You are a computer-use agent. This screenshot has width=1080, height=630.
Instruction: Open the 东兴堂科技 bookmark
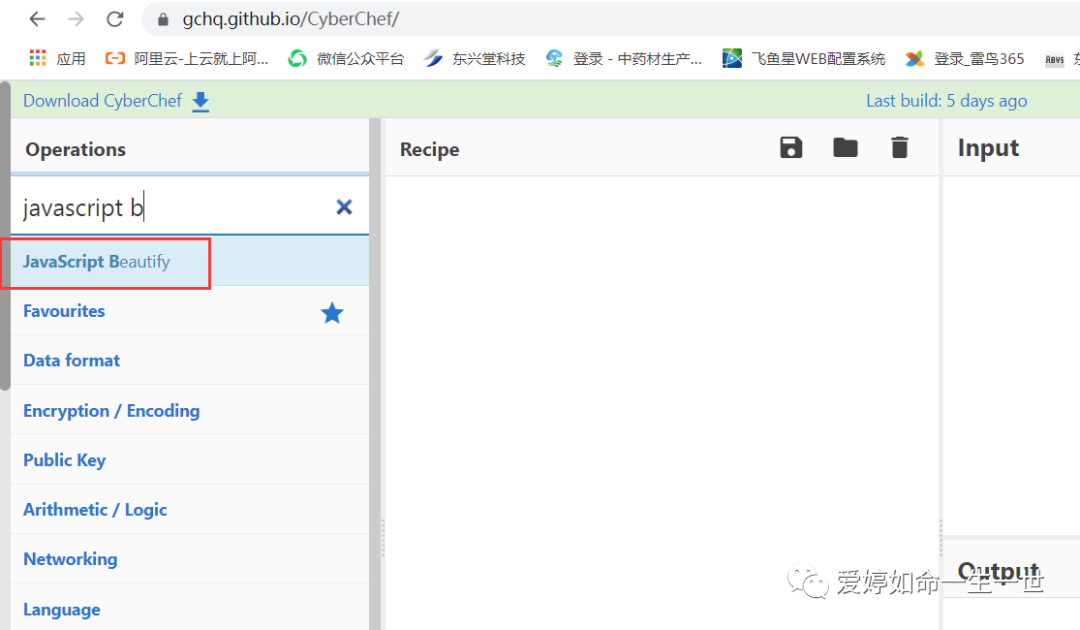(x=475, y=59)
